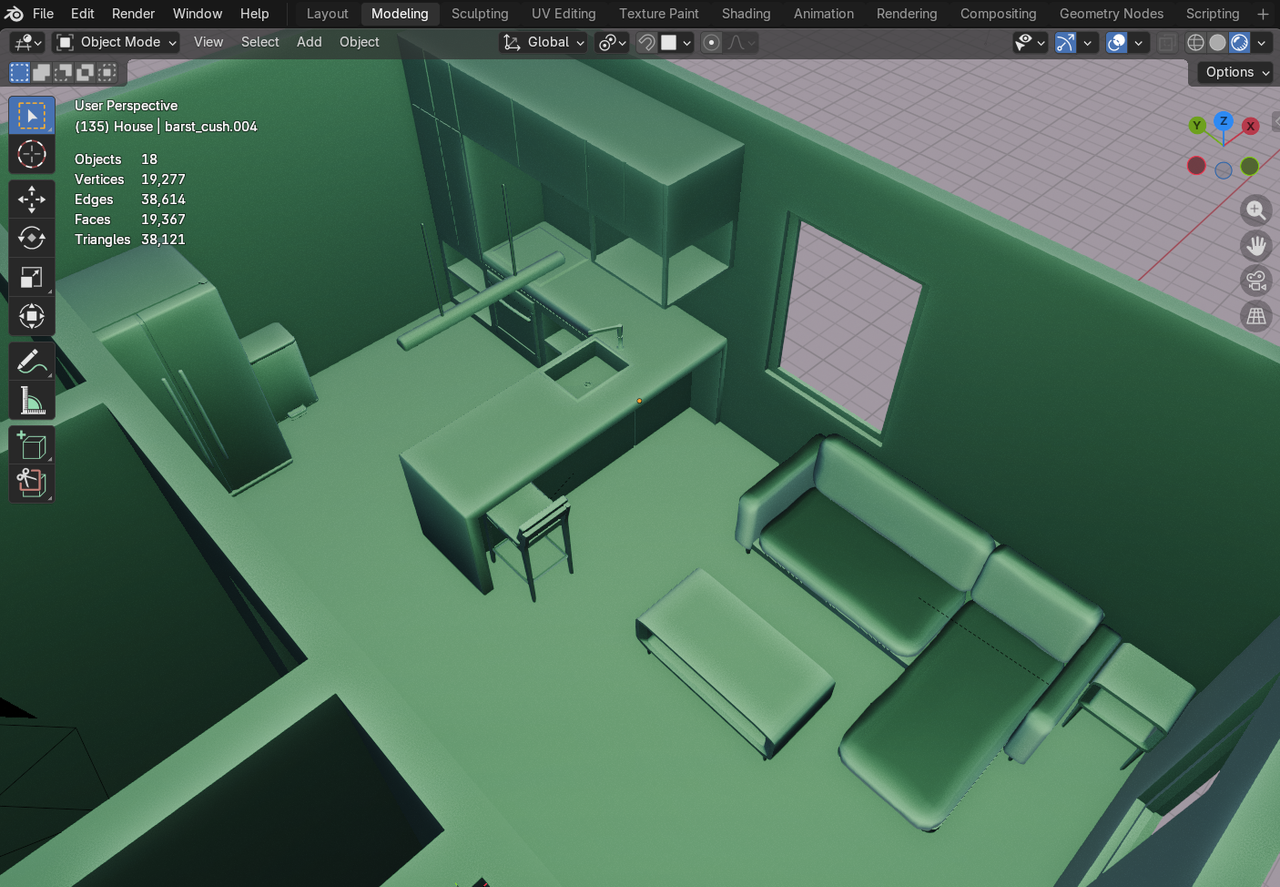
Task: Open the viewport Add menu
Action: tap(309, 42)
